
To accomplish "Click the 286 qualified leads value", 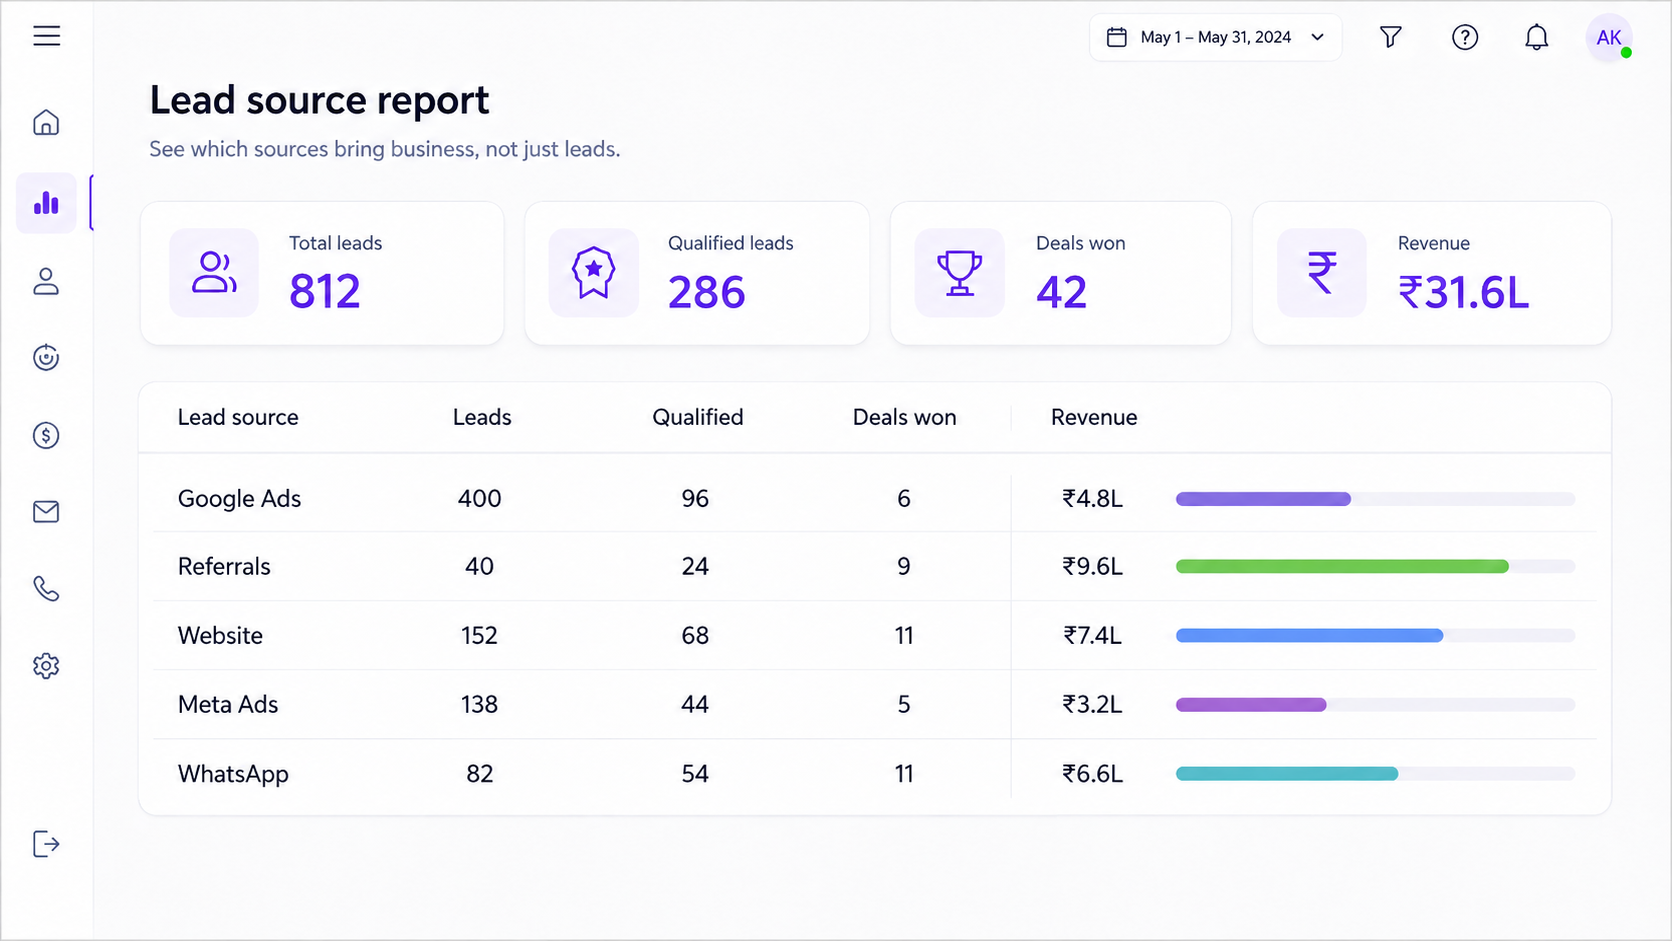I will point(706,293).
